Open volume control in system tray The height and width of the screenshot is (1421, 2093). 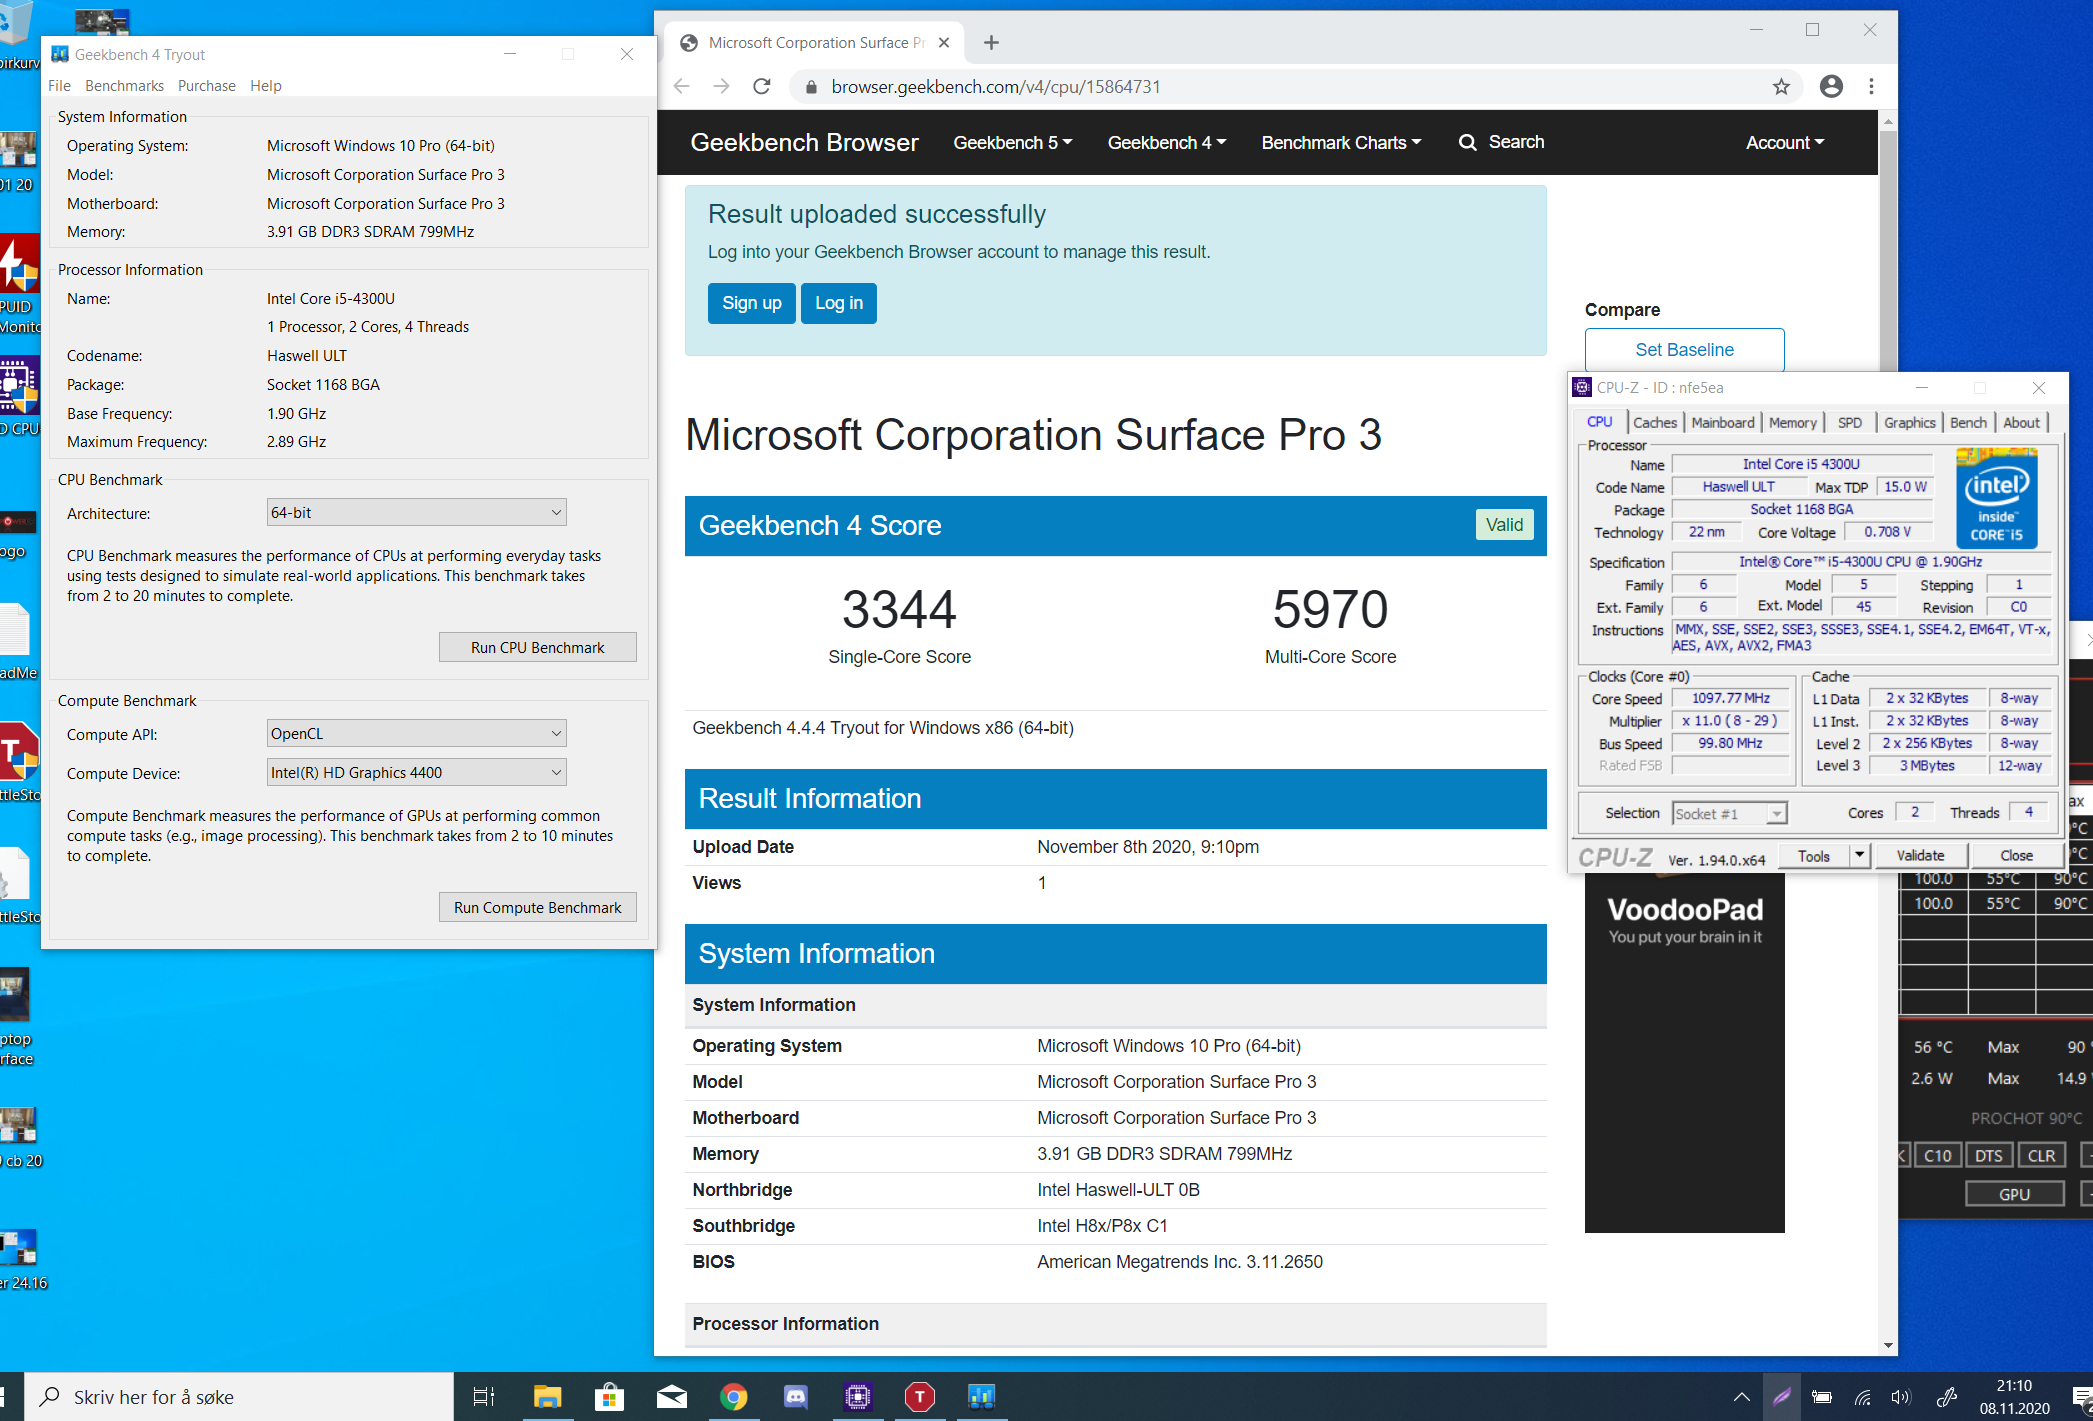click(1901, 1397)
